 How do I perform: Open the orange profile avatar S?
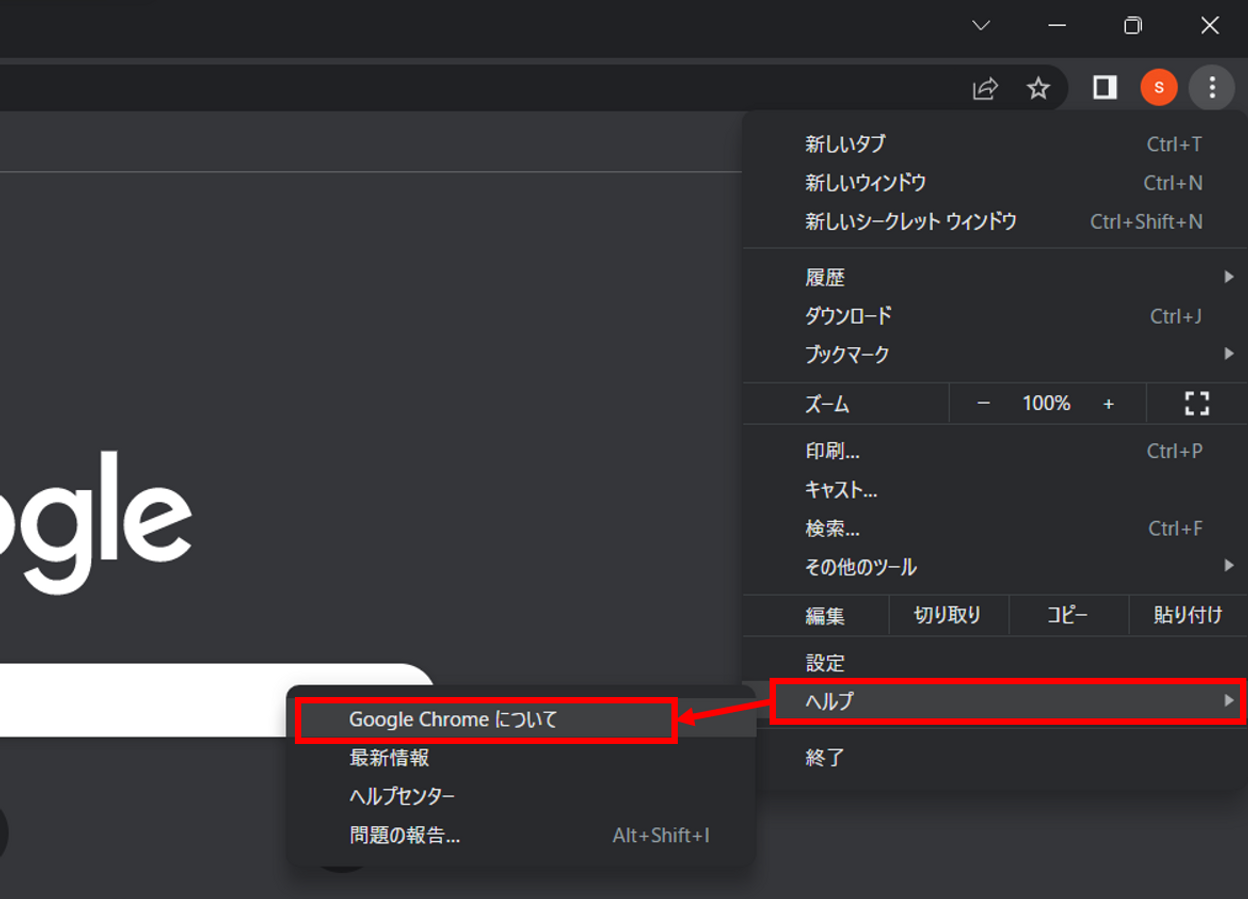click(x=1158, y=88)
